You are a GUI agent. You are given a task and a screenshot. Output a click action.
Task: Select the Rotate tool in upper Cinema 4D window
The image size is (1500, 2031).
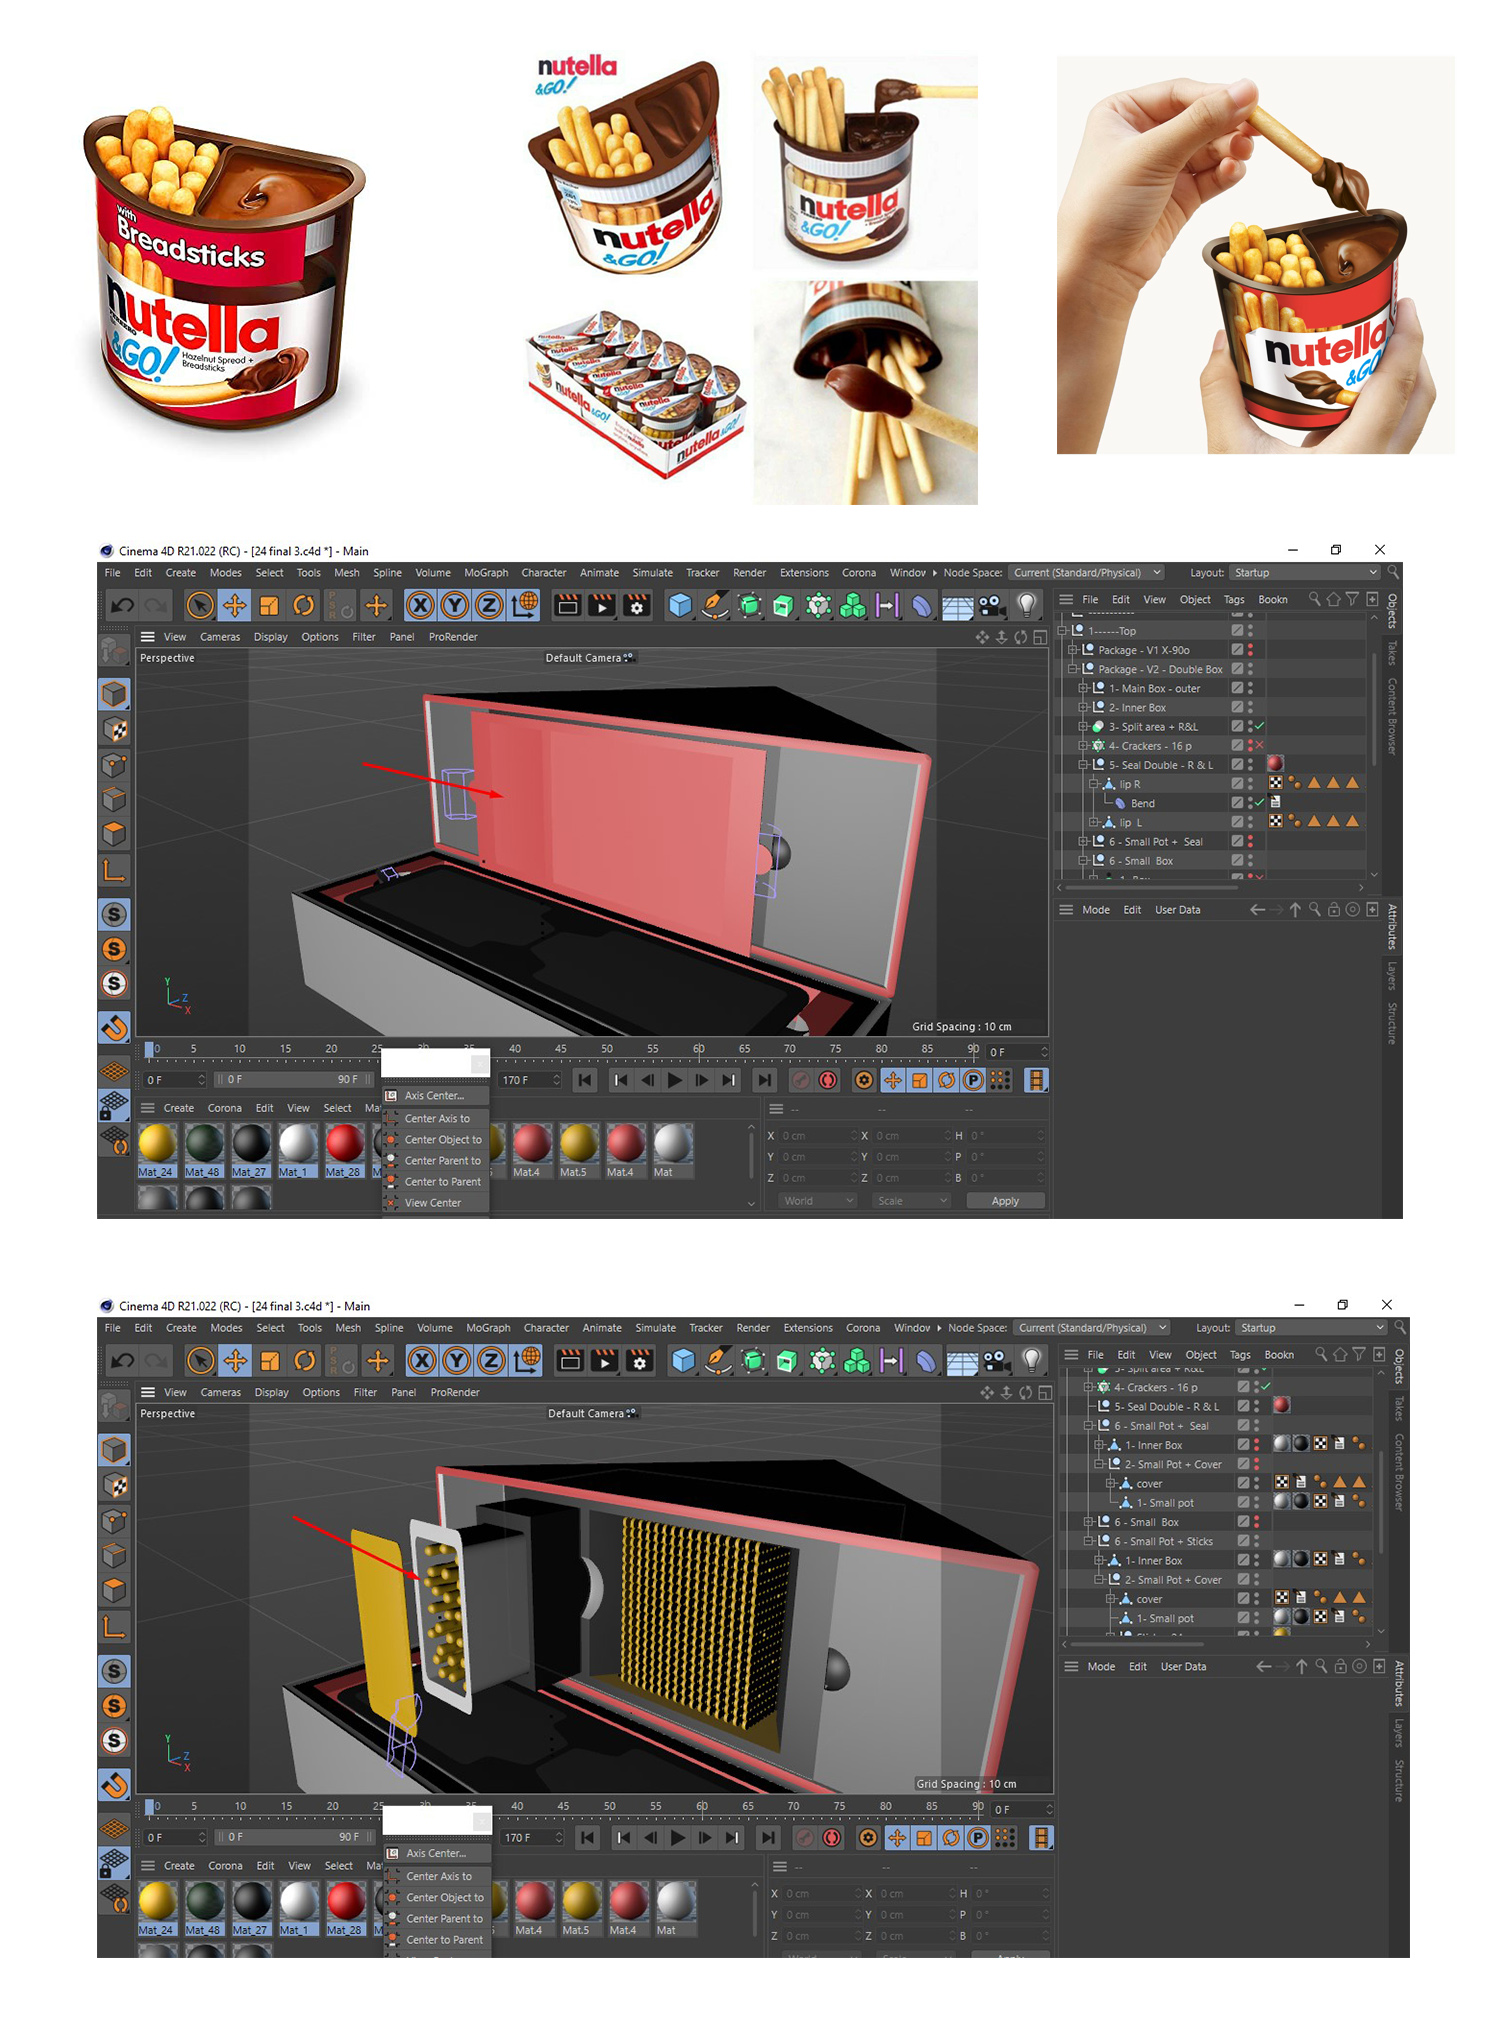303,605
